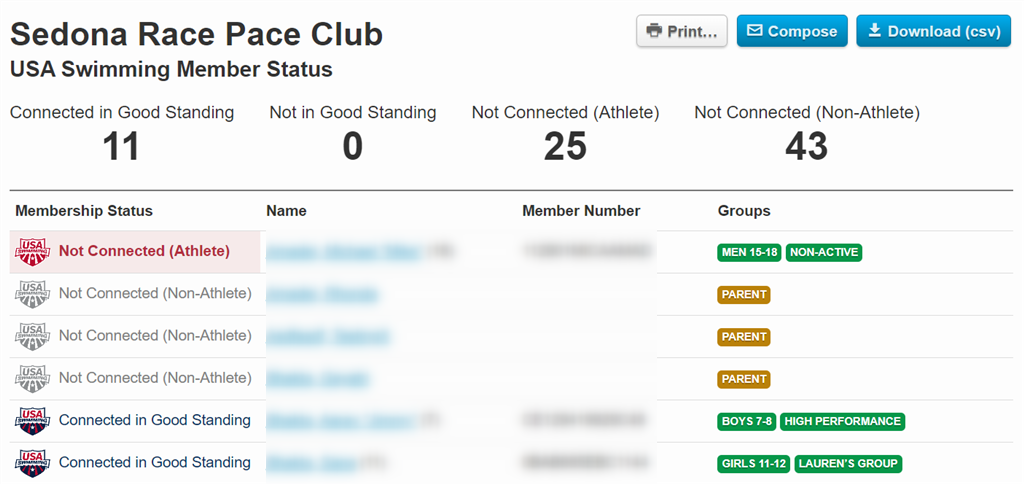Open Compose email button

coord(792,31)
